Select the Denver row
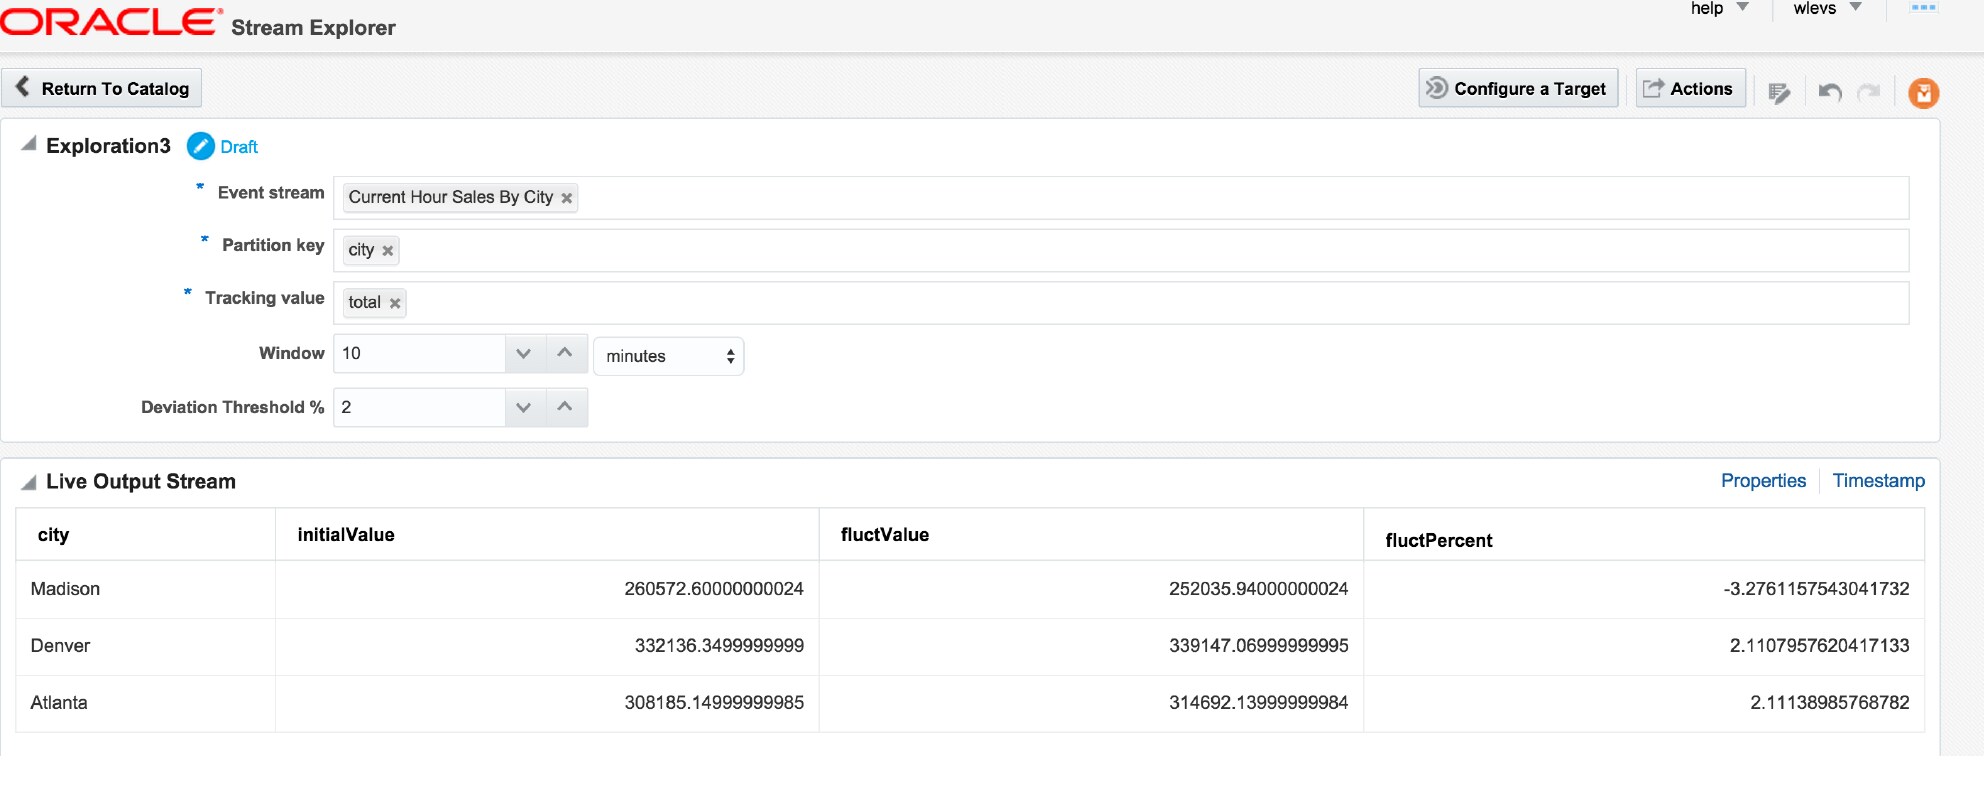1986x796 pixels. click(970, 646)
